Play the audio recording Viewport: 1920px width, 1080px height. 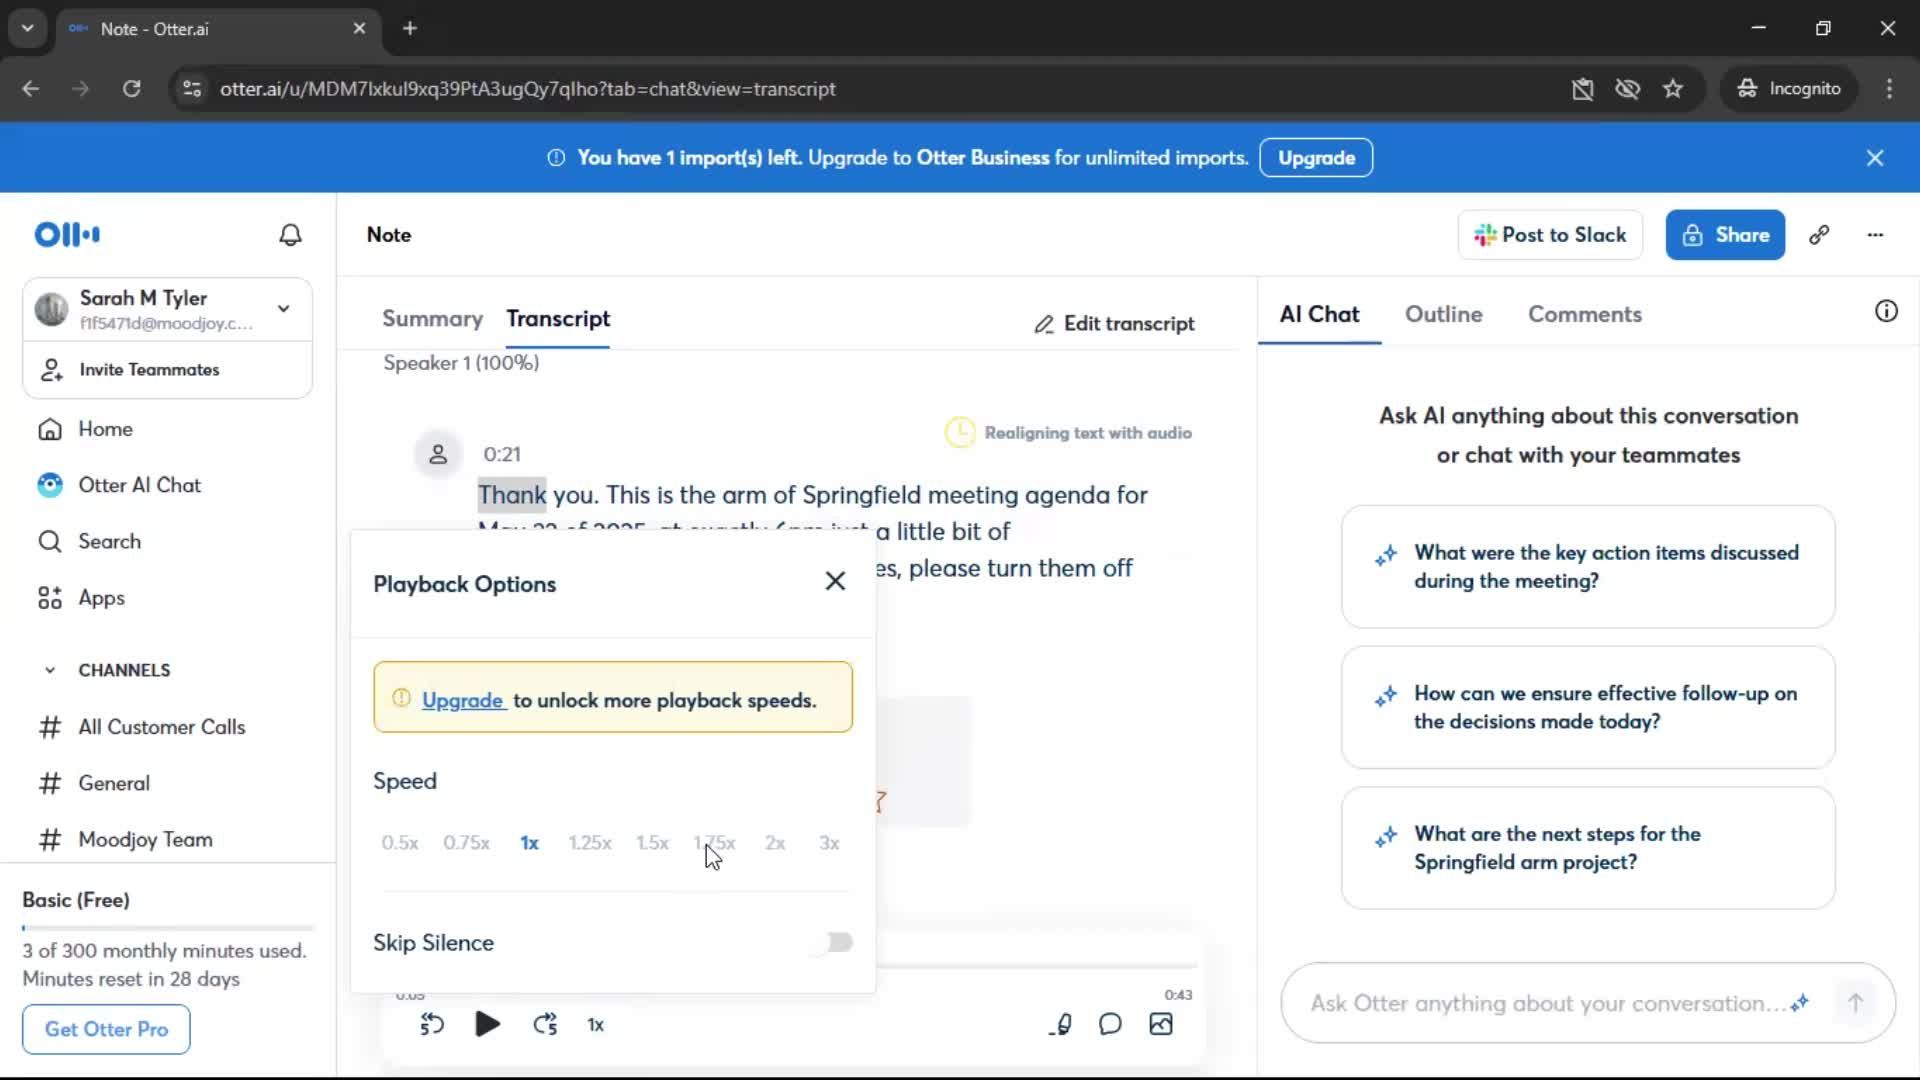pos(487,1024)
